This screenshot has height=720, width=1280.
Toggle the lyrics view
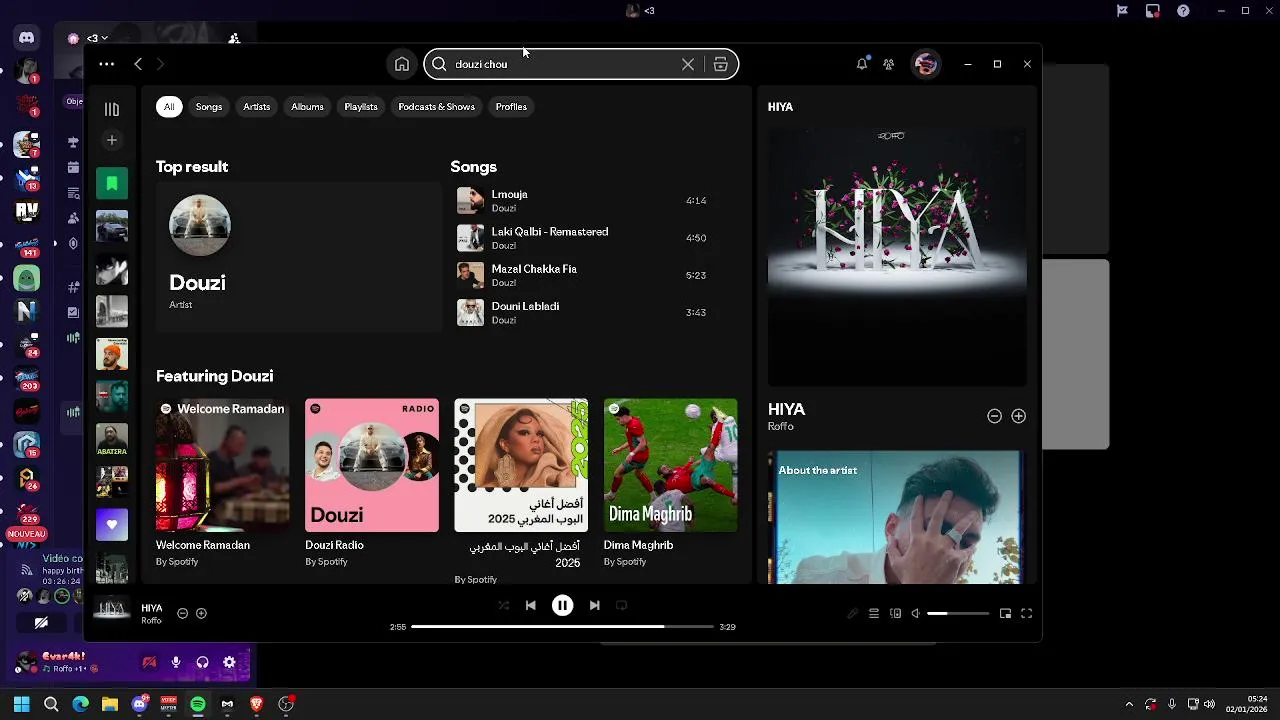pyautogui.click(x=852, y=613)
